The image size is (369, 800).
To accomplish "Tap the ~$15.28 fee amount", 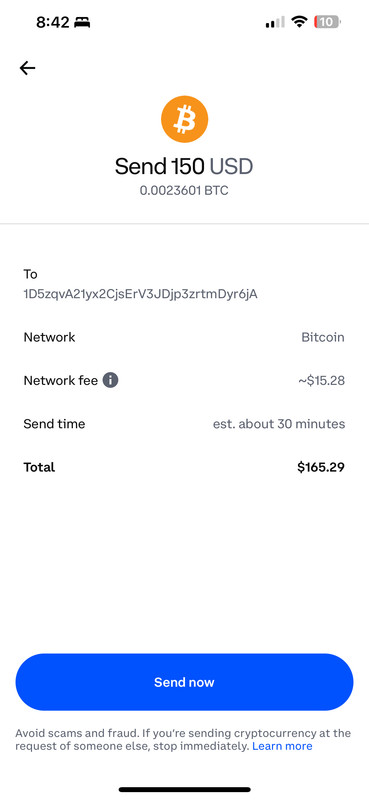I will tap(322, 381).
